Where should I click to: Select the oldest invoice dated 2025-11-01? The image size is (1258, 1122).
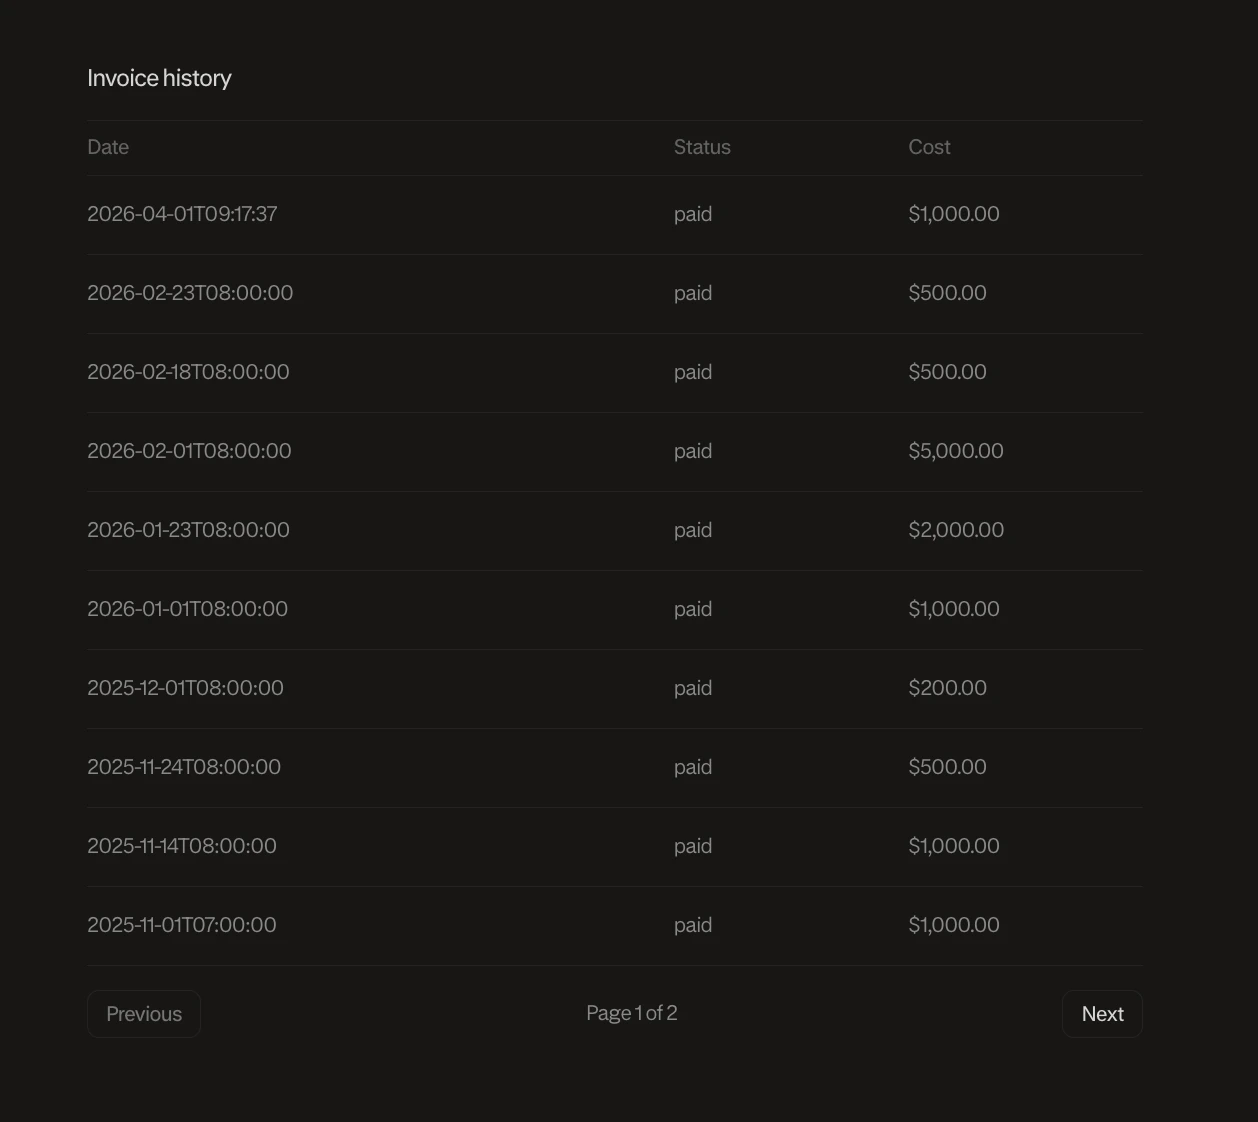pyautogui.click(x=182, y=925)
